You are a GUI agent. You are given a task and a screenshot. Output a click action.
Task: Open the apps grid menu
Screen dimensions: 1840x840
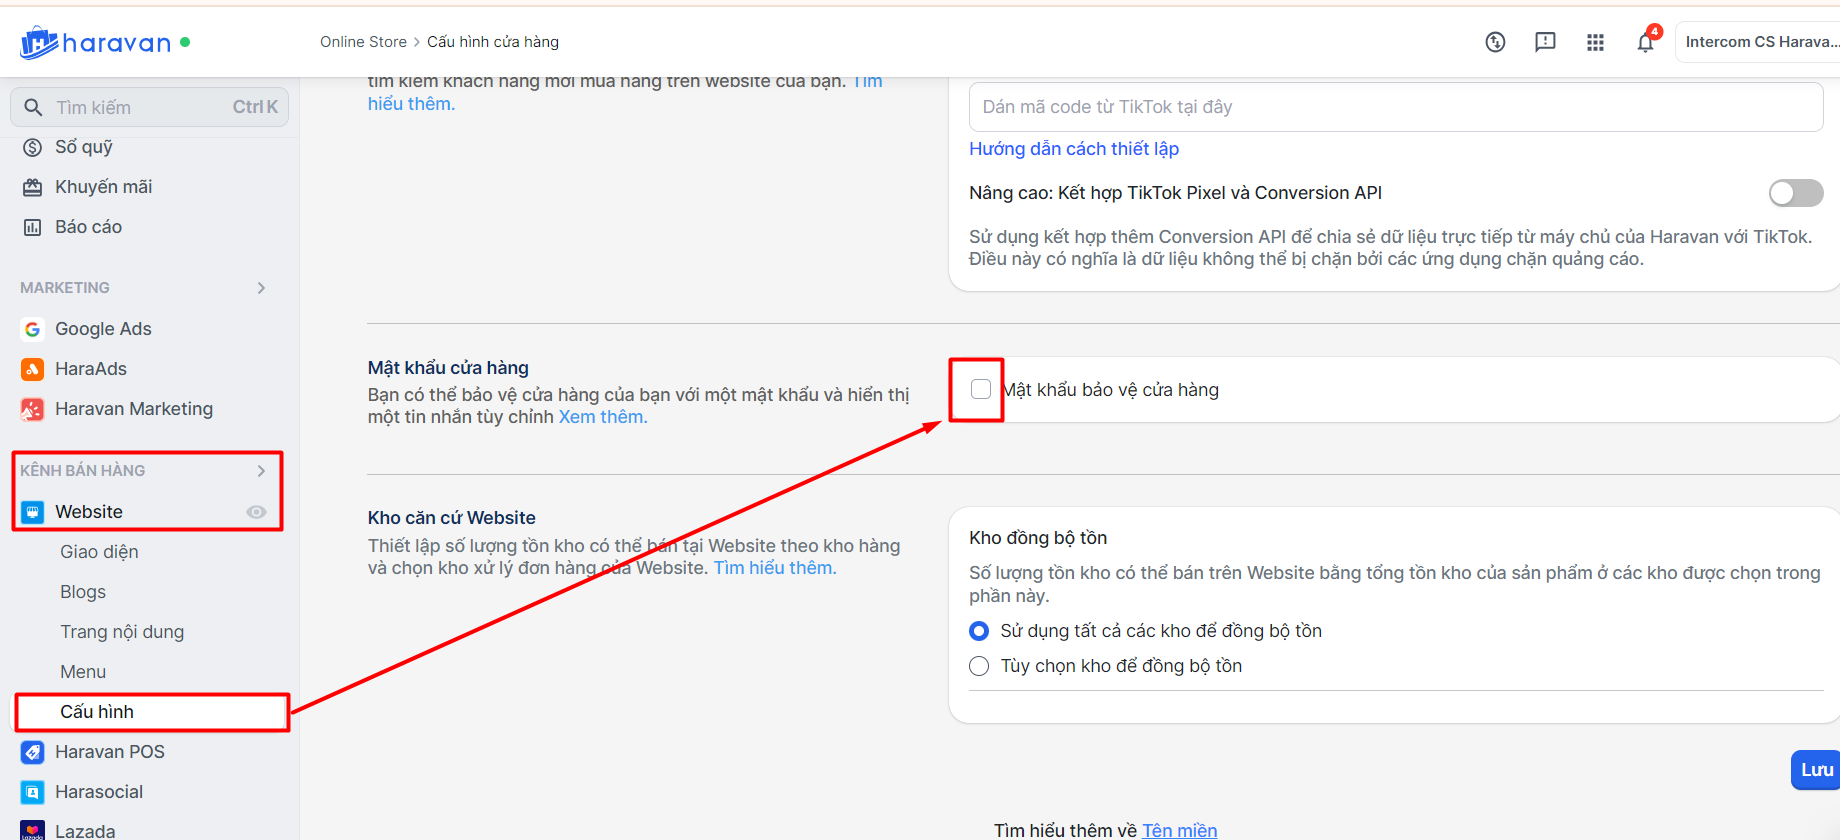[x=1595, y=42]
